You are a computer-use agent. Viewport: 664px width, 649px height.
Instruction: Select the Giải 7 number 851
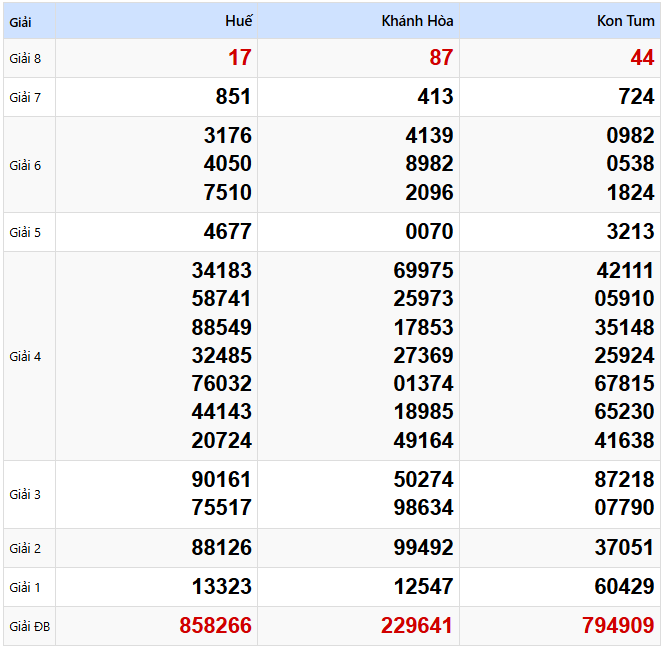(x=233, y=97)
